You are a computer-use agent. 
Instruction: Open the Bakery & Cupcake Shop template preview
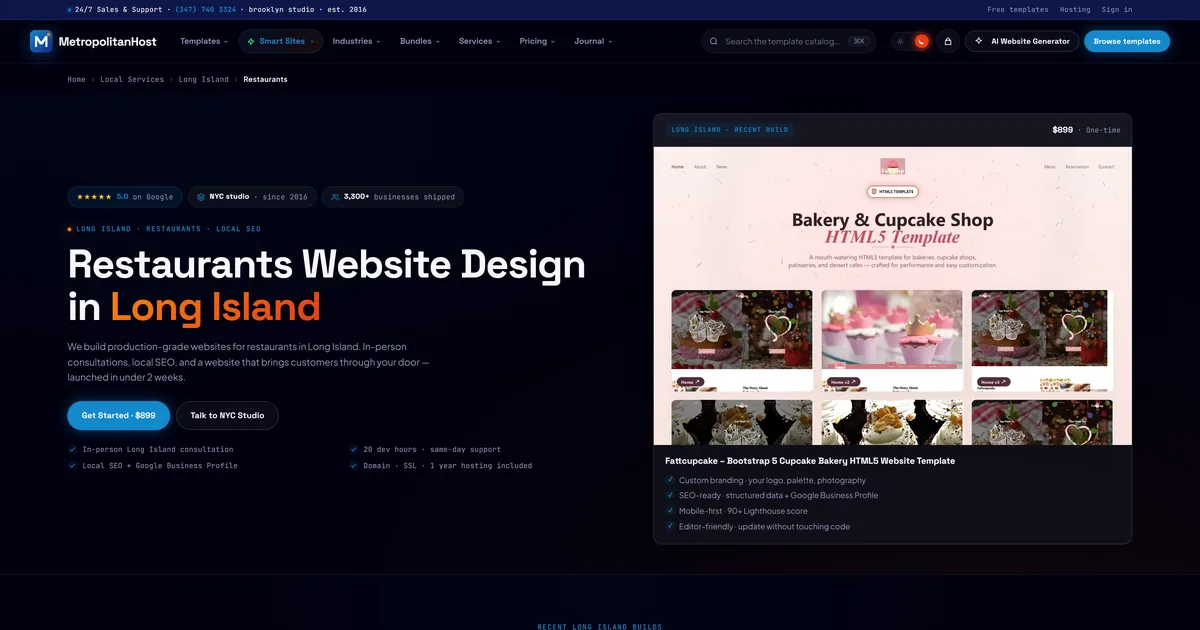point(892,296)
